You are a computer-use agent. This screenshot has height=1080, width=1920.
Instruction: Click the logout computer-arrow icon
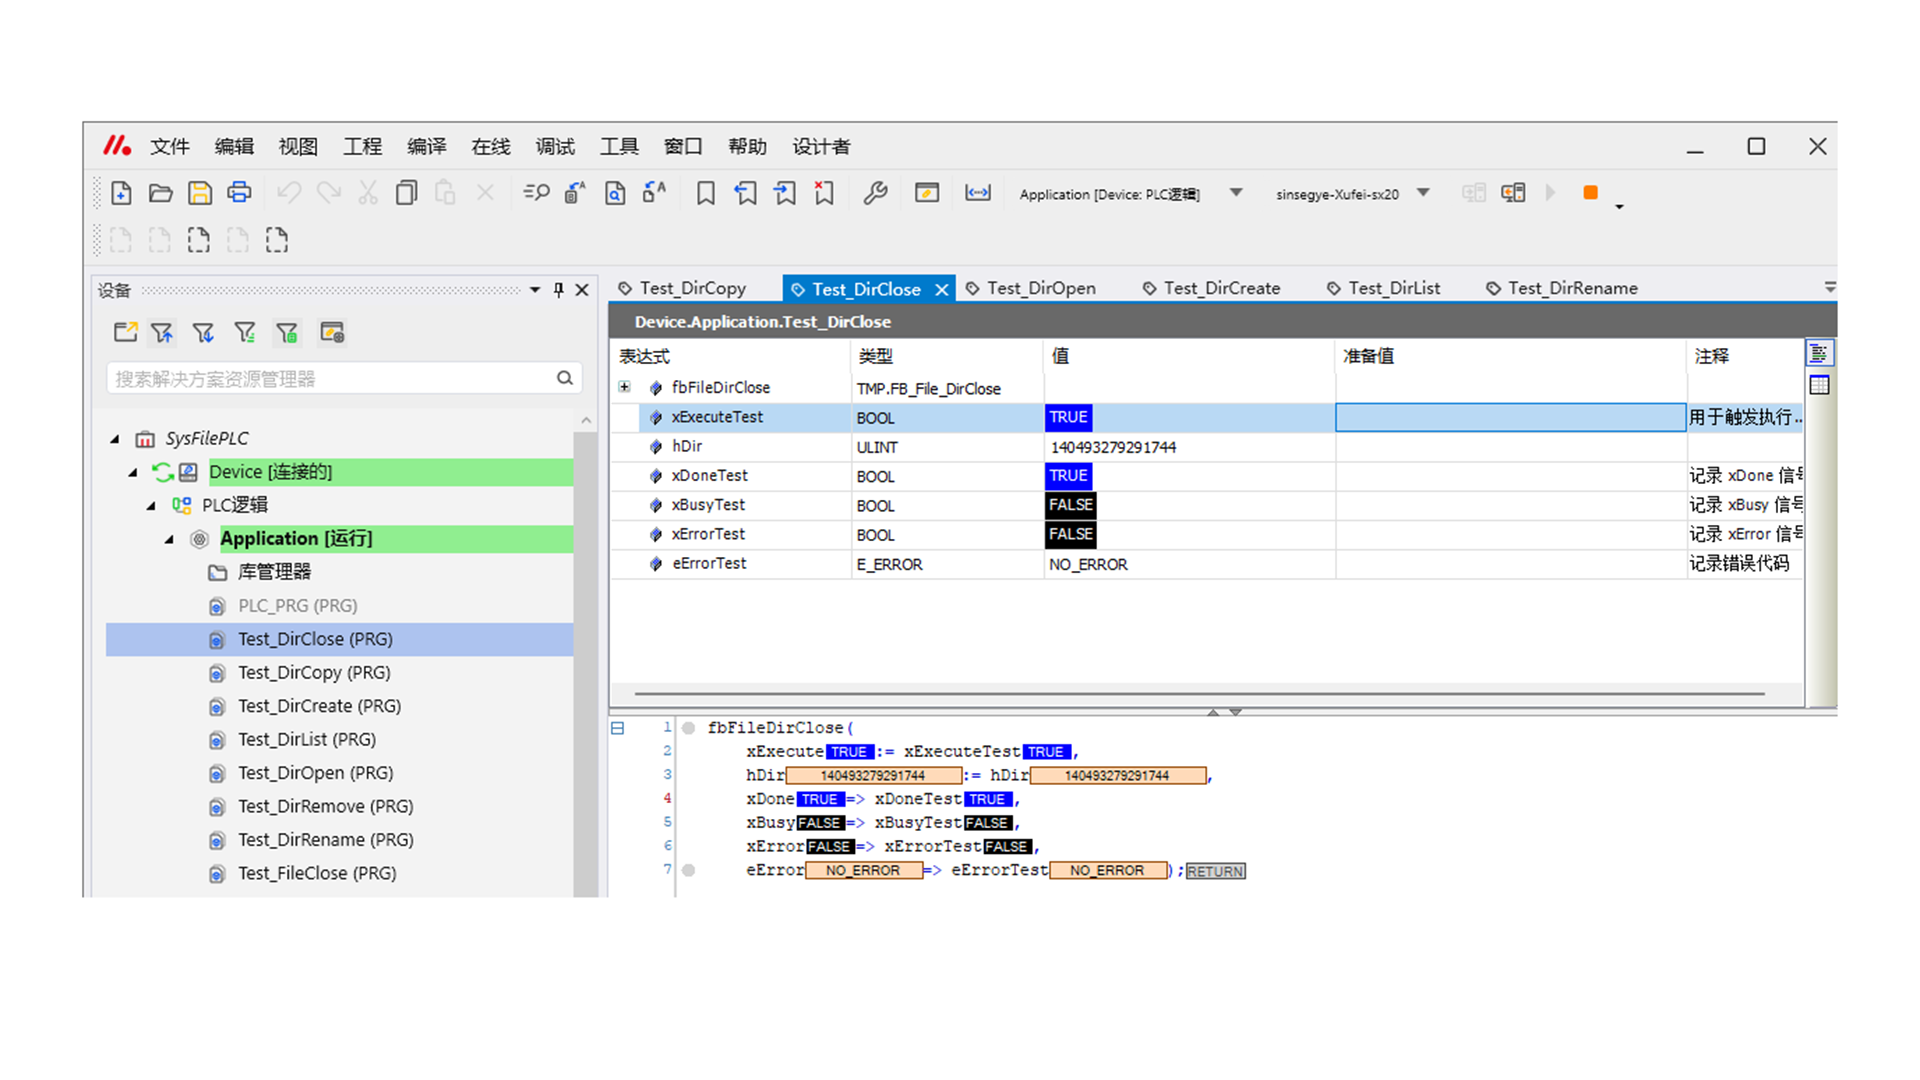[x=1513, y=193]
